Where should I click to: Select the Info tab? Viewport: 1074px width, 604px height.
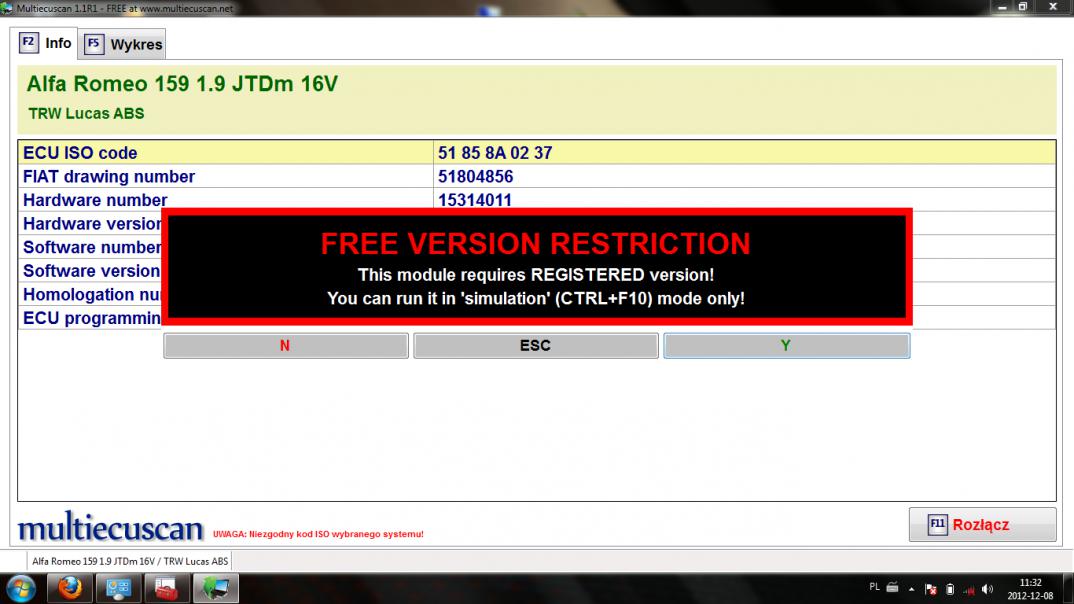(x=45, y=43)
